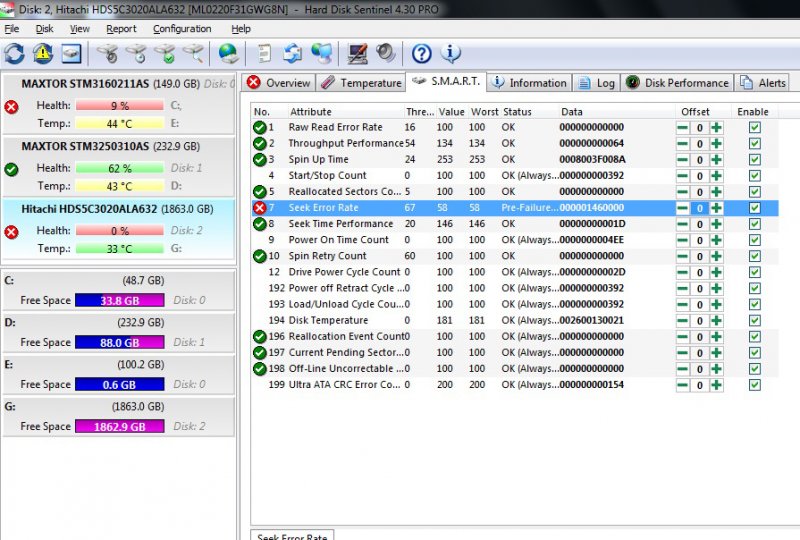Disable Seek Error Rate attribute checkbox
The image size is (800, 540).
coord(755,208)
